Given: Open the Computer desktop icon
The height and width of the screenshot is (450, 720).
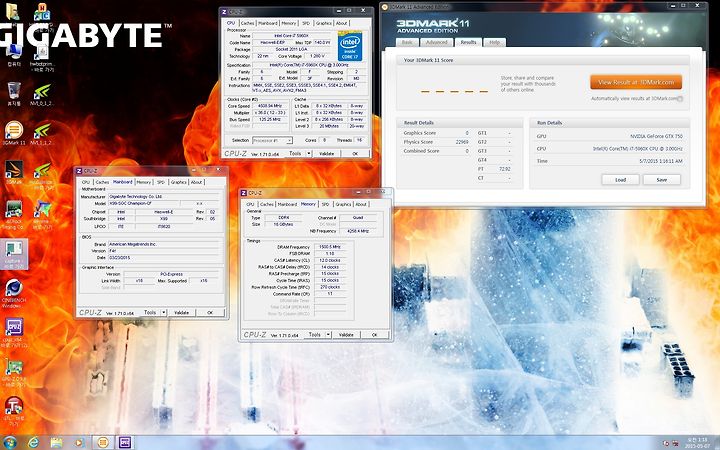Looking at the screenshot, I should tap(14, 55).
